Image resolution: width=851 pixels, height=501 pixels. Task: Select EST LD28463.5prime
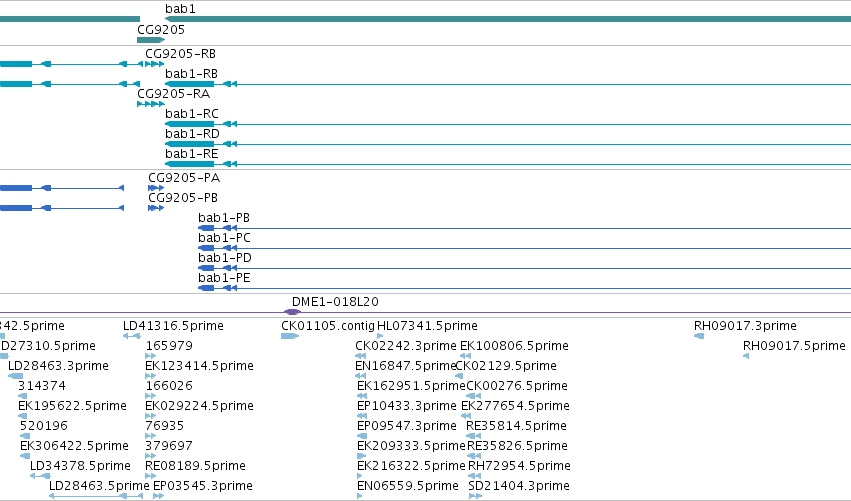[x=99, y=486]
